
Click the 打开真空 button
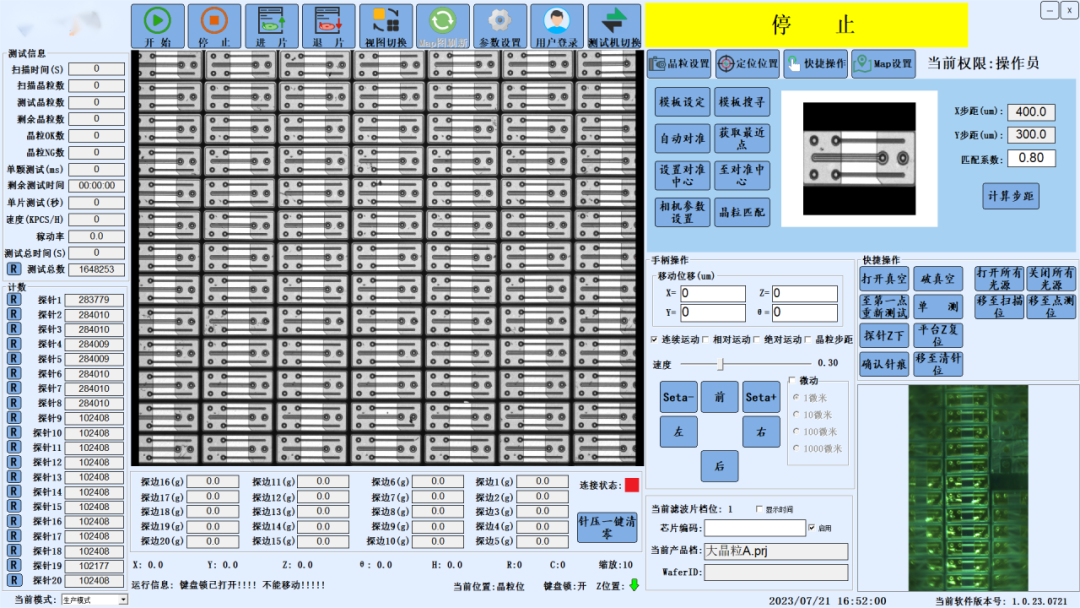[884, 279]
